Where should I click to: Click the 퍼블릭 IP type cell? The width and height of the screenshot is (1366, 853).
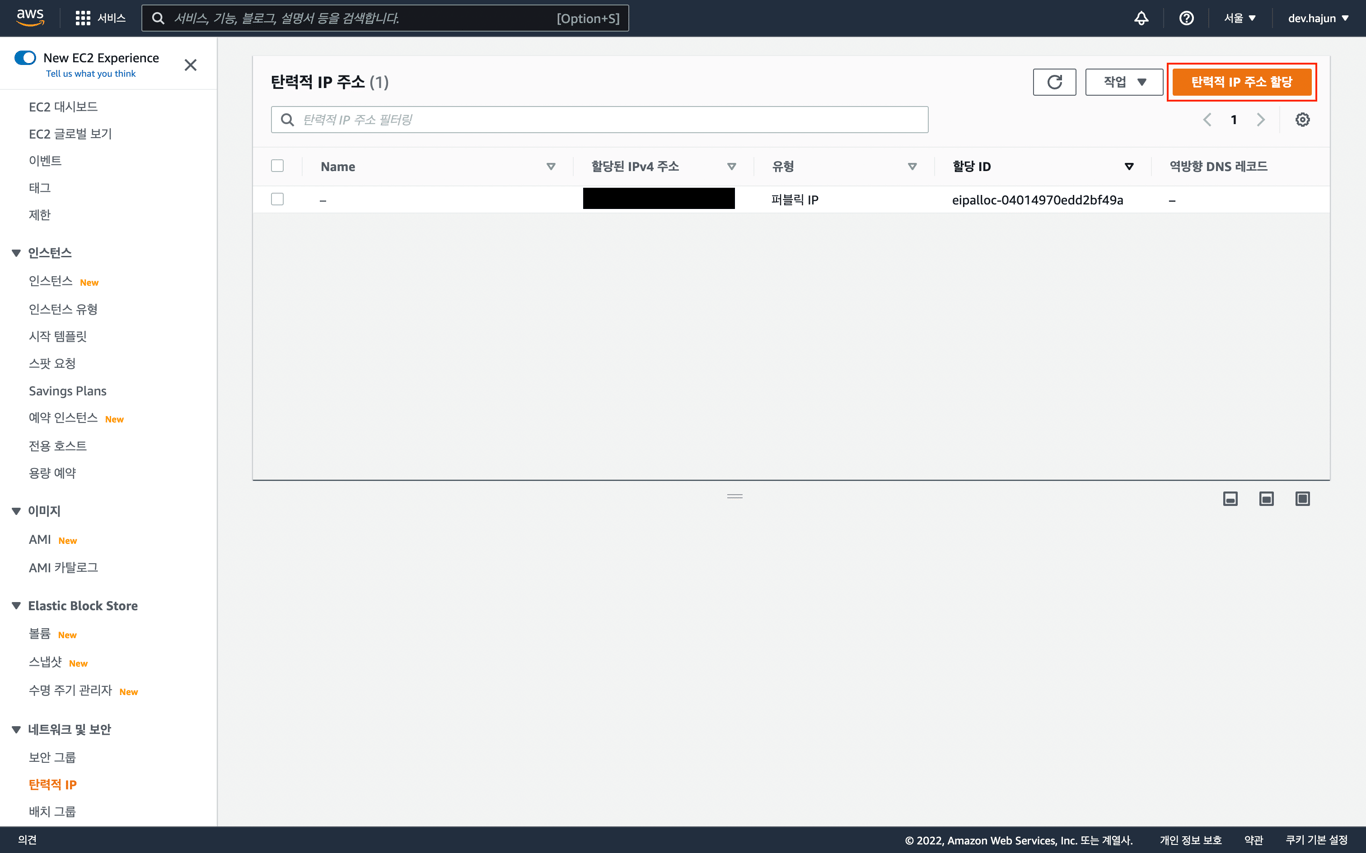tap(795, 200)
